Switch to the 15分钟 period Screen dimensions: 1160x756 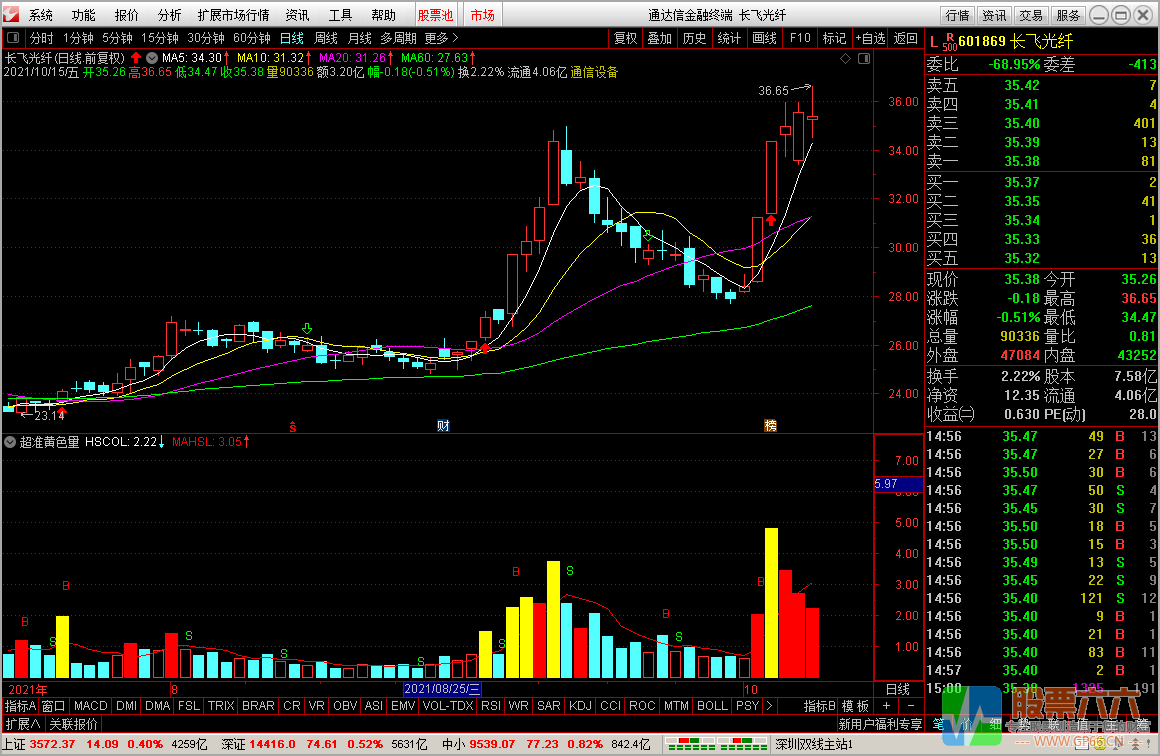pos(160,38)
